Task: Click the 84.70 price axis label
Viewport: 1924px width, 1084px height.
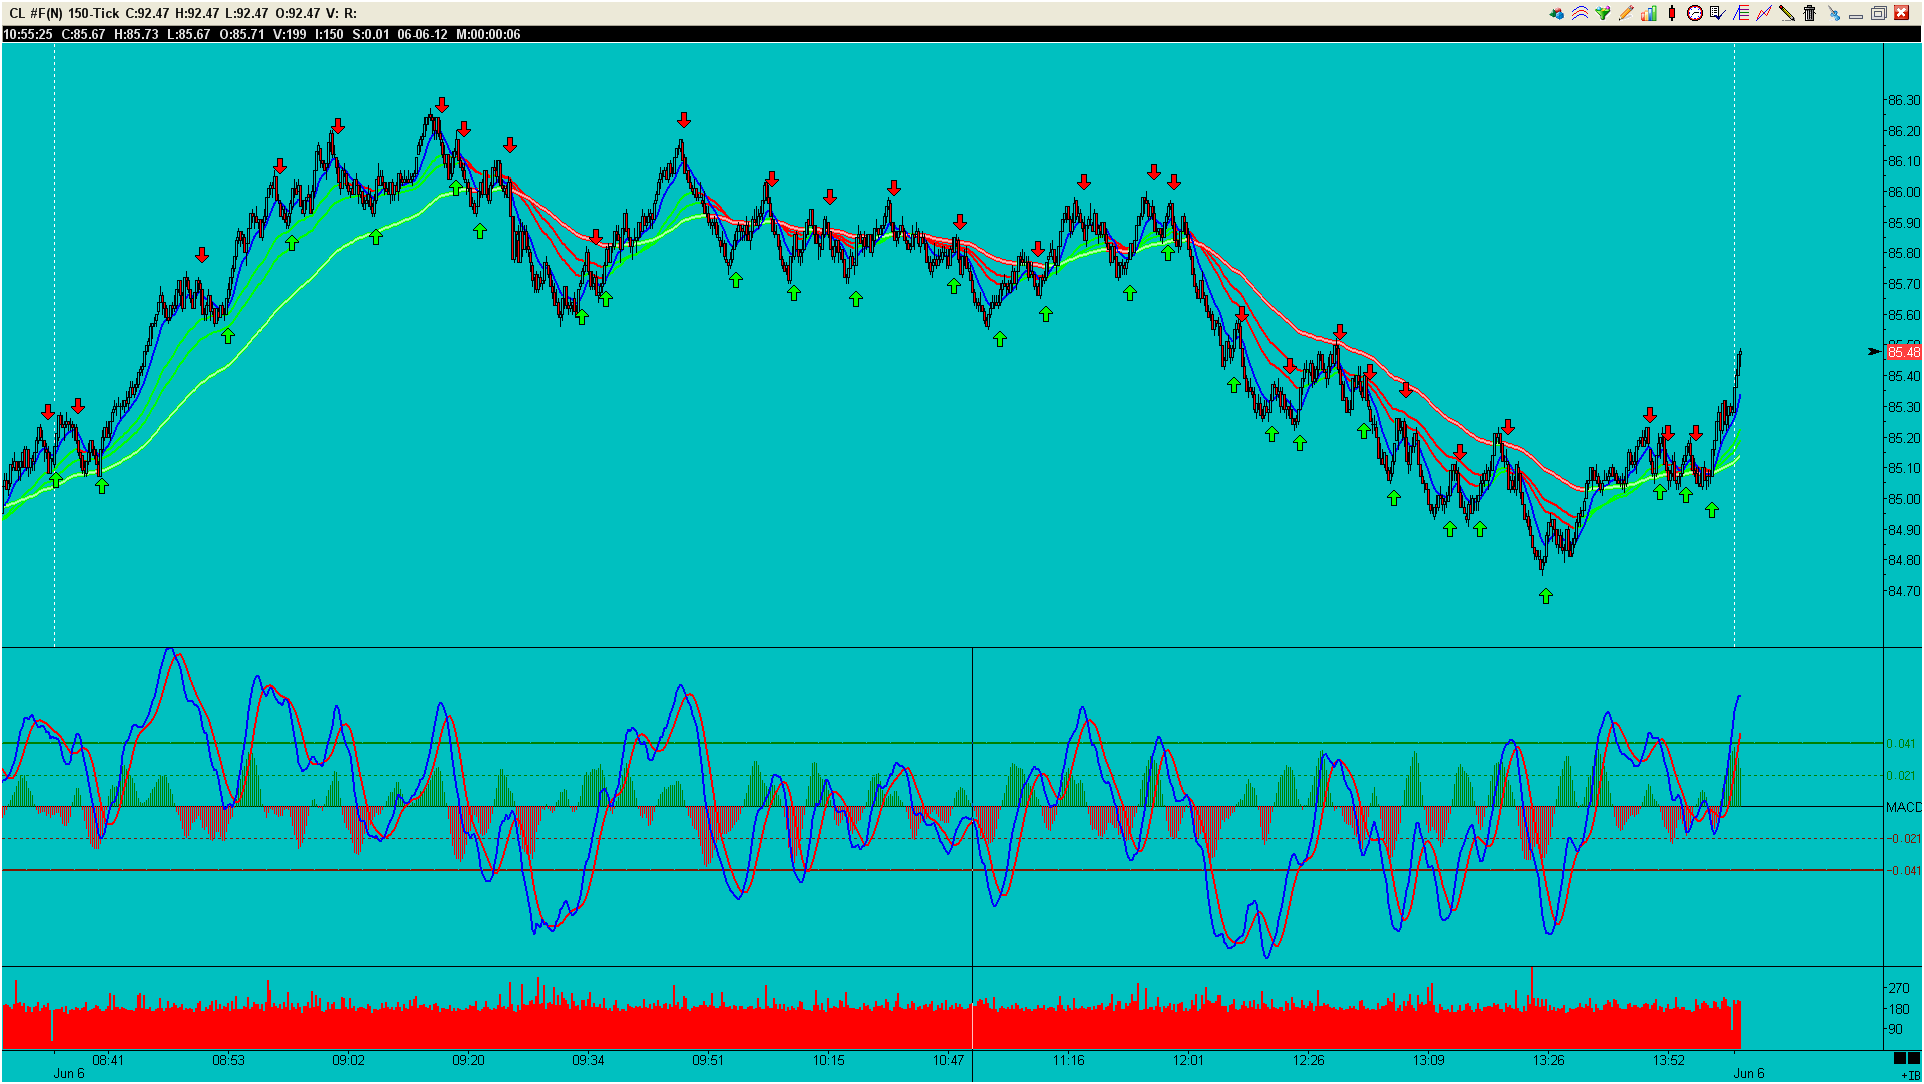Action: 1904,591
